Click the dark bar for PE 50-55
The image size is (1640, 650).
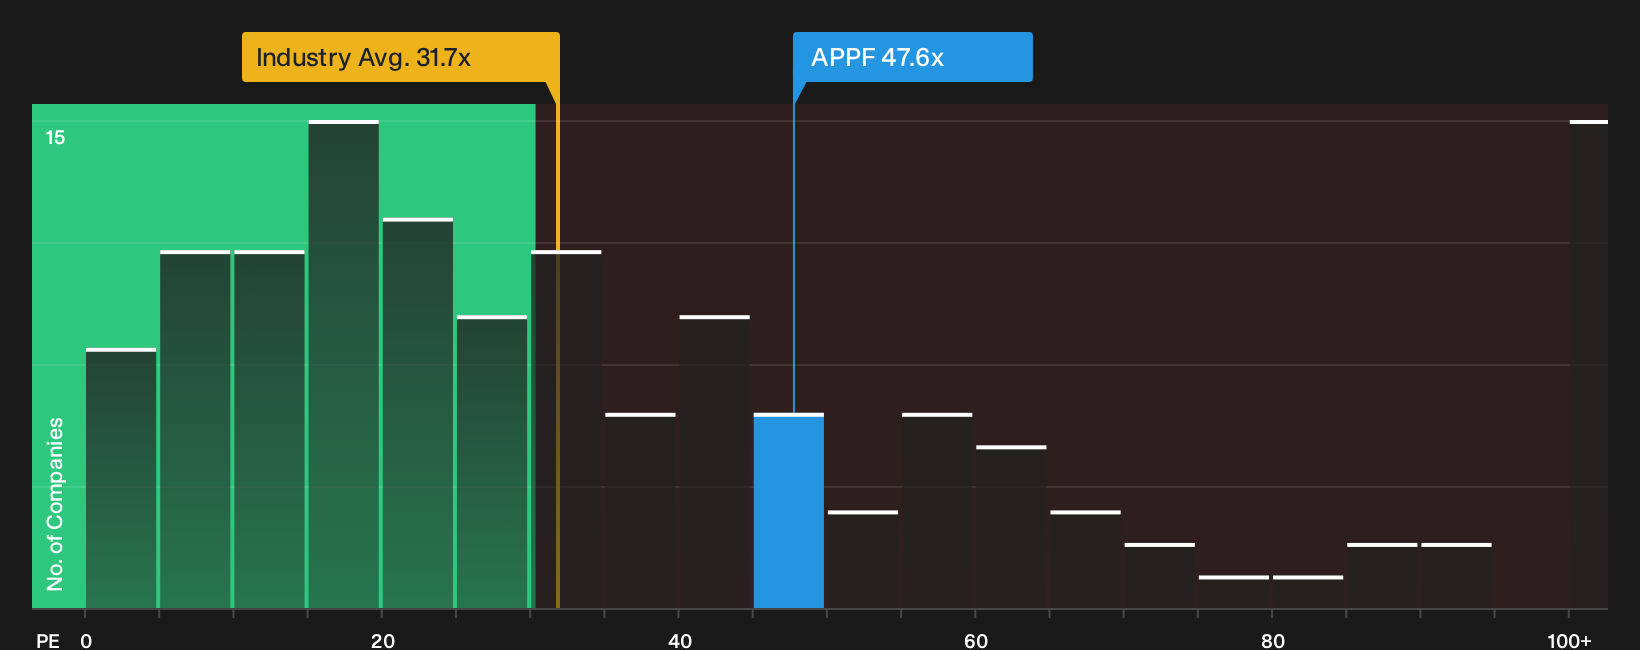pos(863,560)
